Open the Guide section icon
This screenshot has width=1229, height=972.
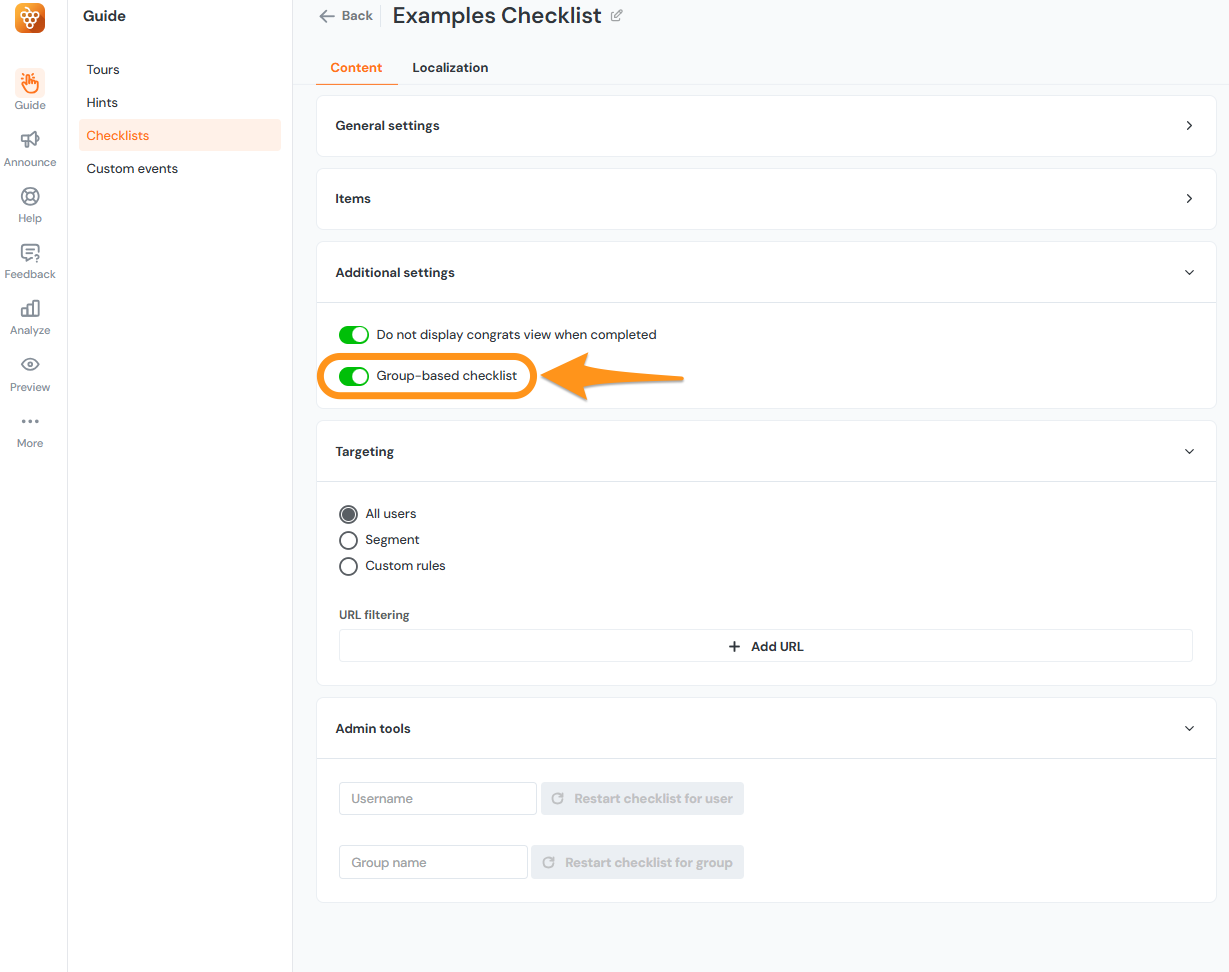[x=30, y=83]
